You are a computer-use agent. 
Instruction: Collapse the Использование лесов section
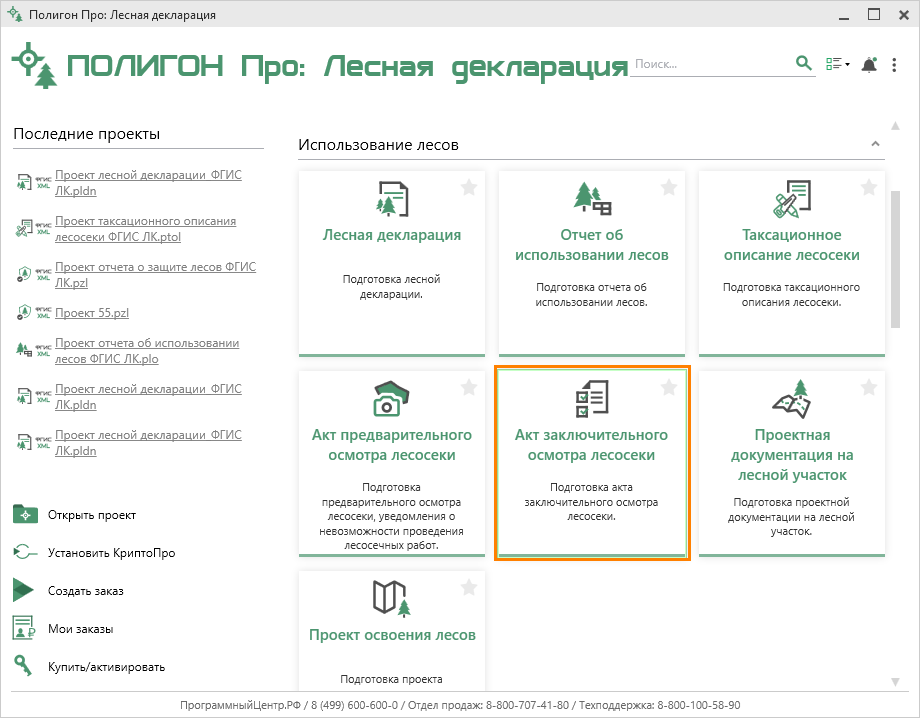point(875,144)
